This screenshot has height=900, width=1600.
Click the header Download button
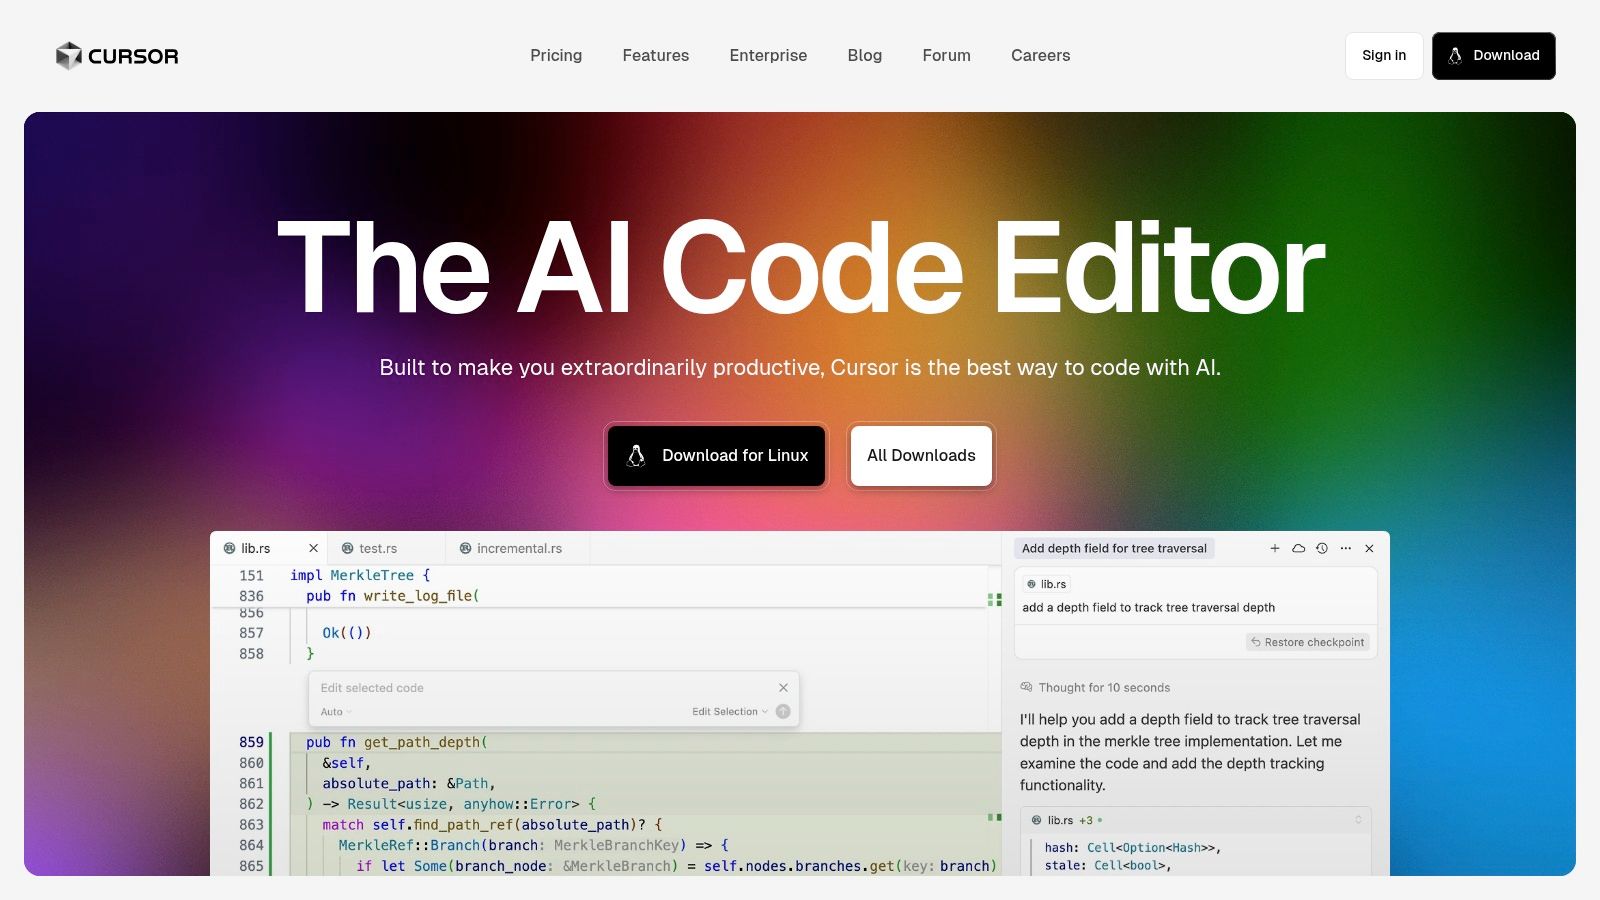(1494, 56)
